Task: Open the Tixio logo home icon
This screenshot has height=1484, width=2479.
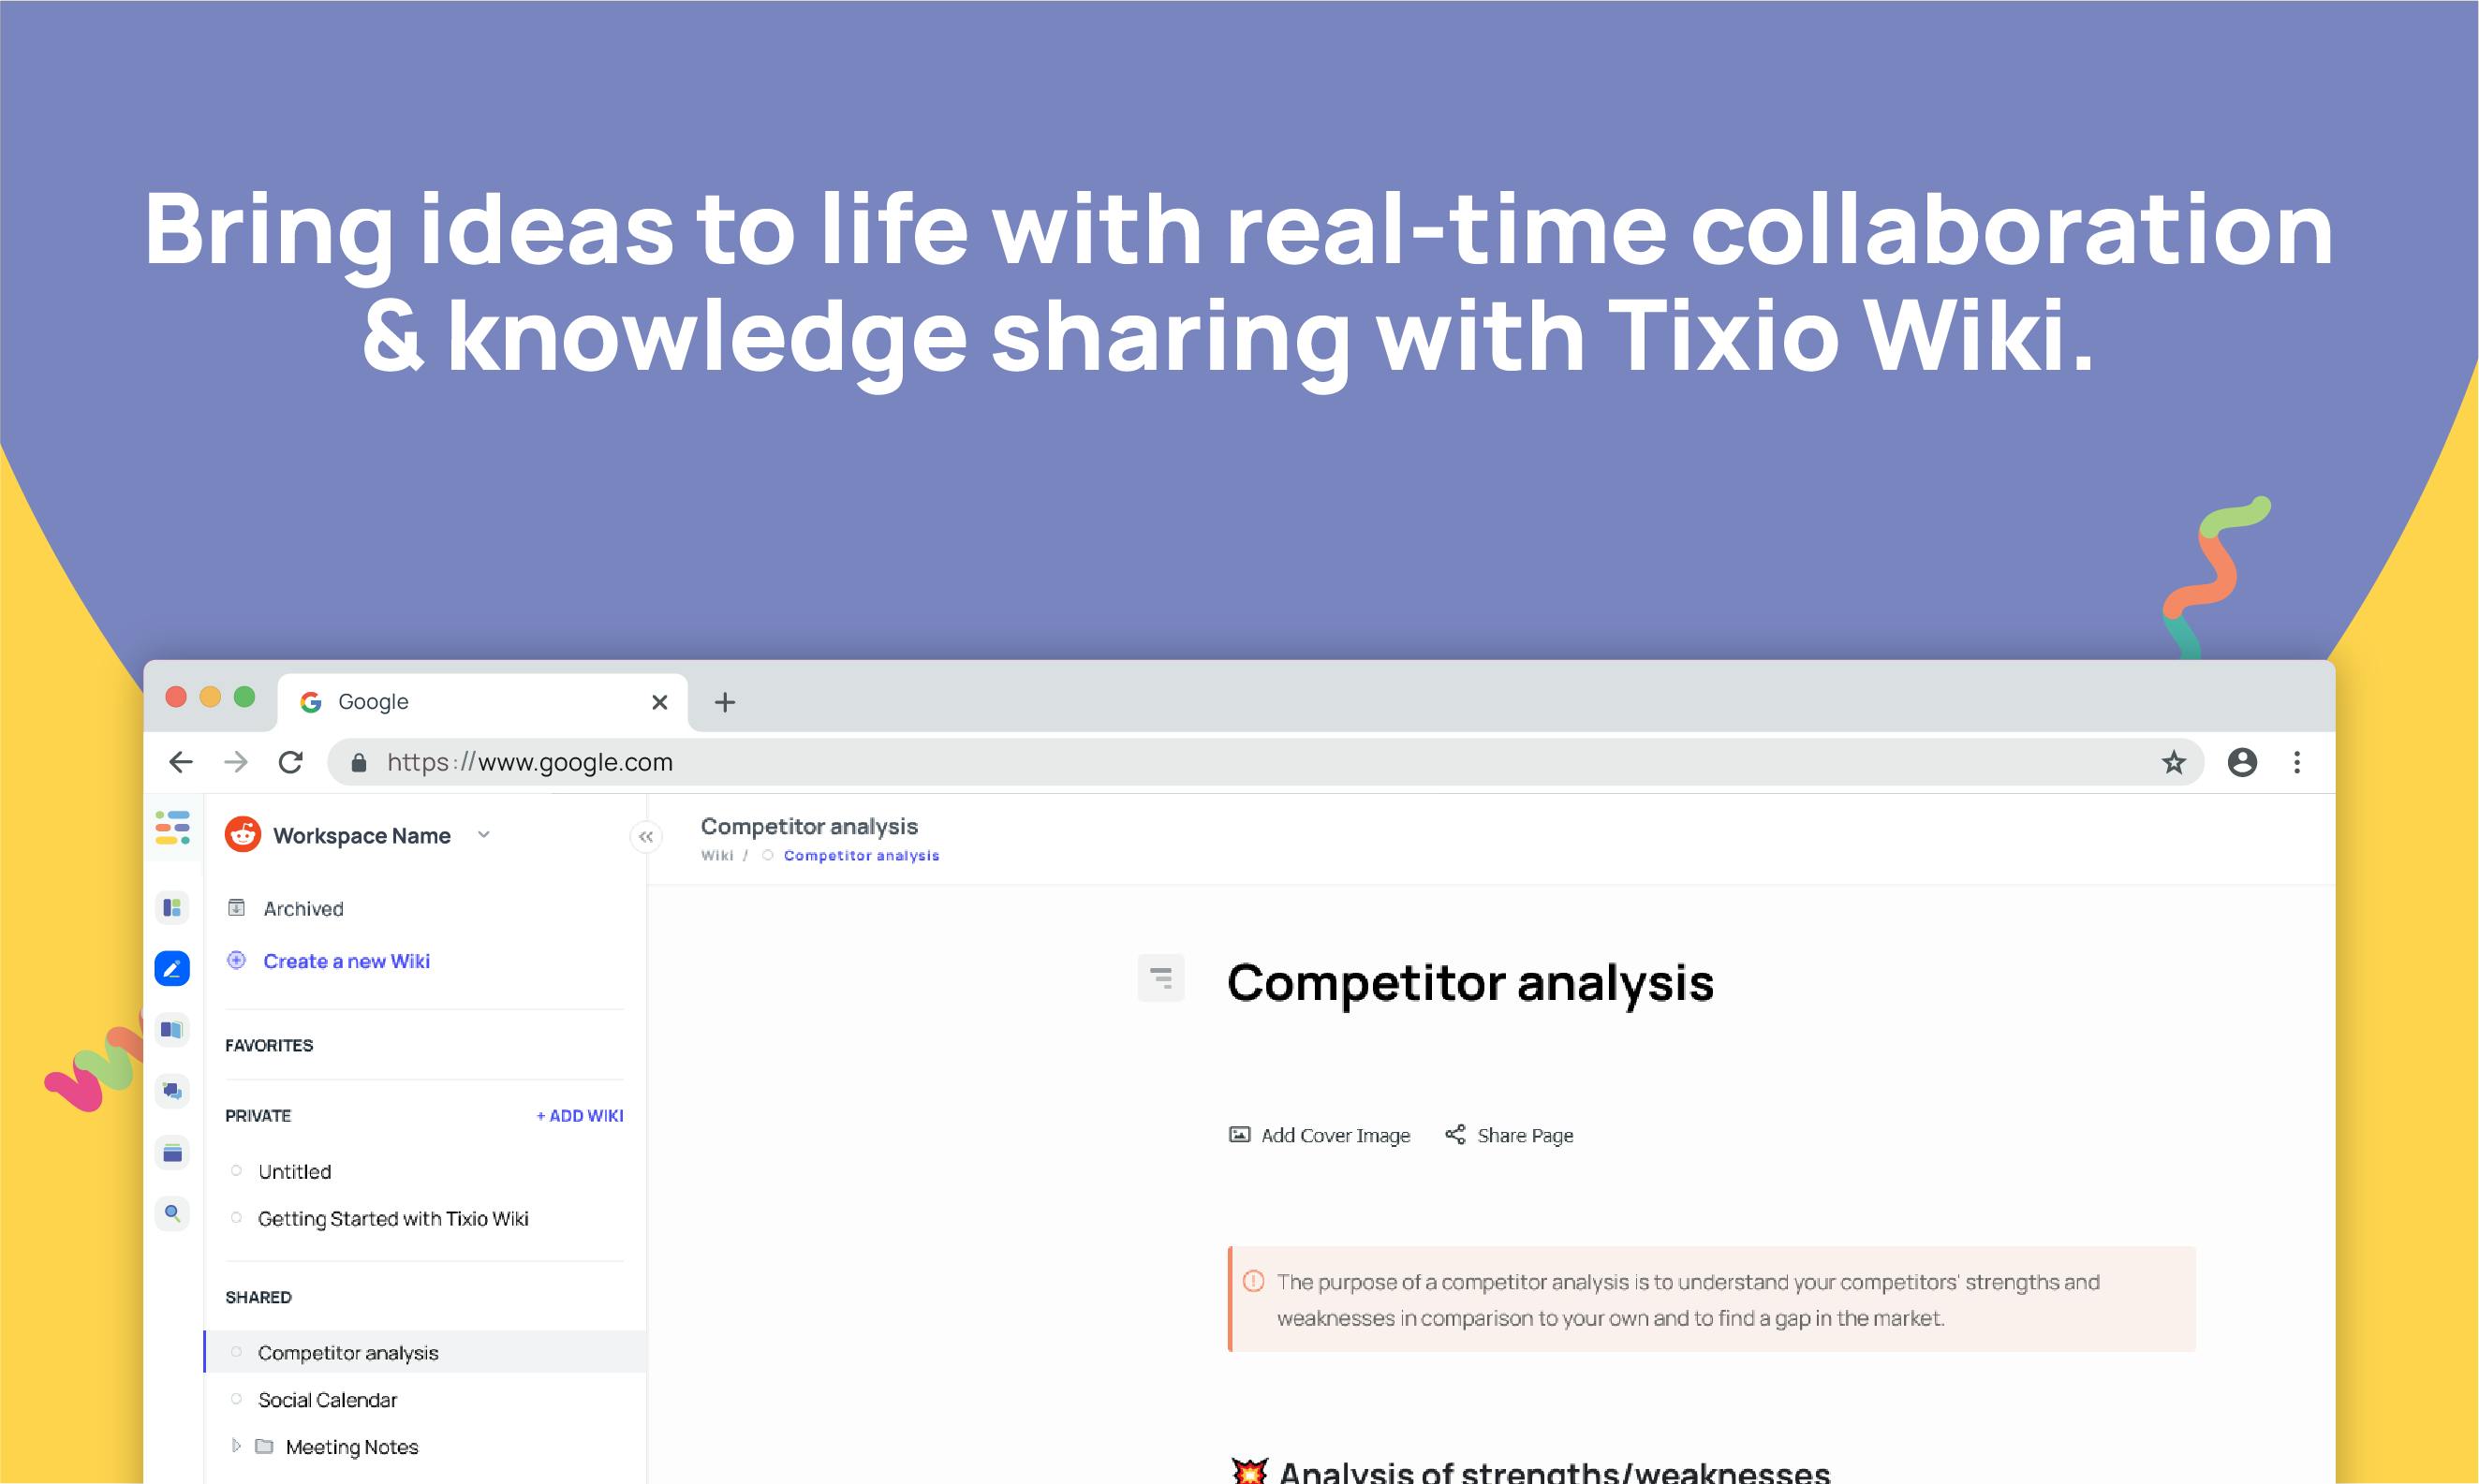Action: [172, 828]
